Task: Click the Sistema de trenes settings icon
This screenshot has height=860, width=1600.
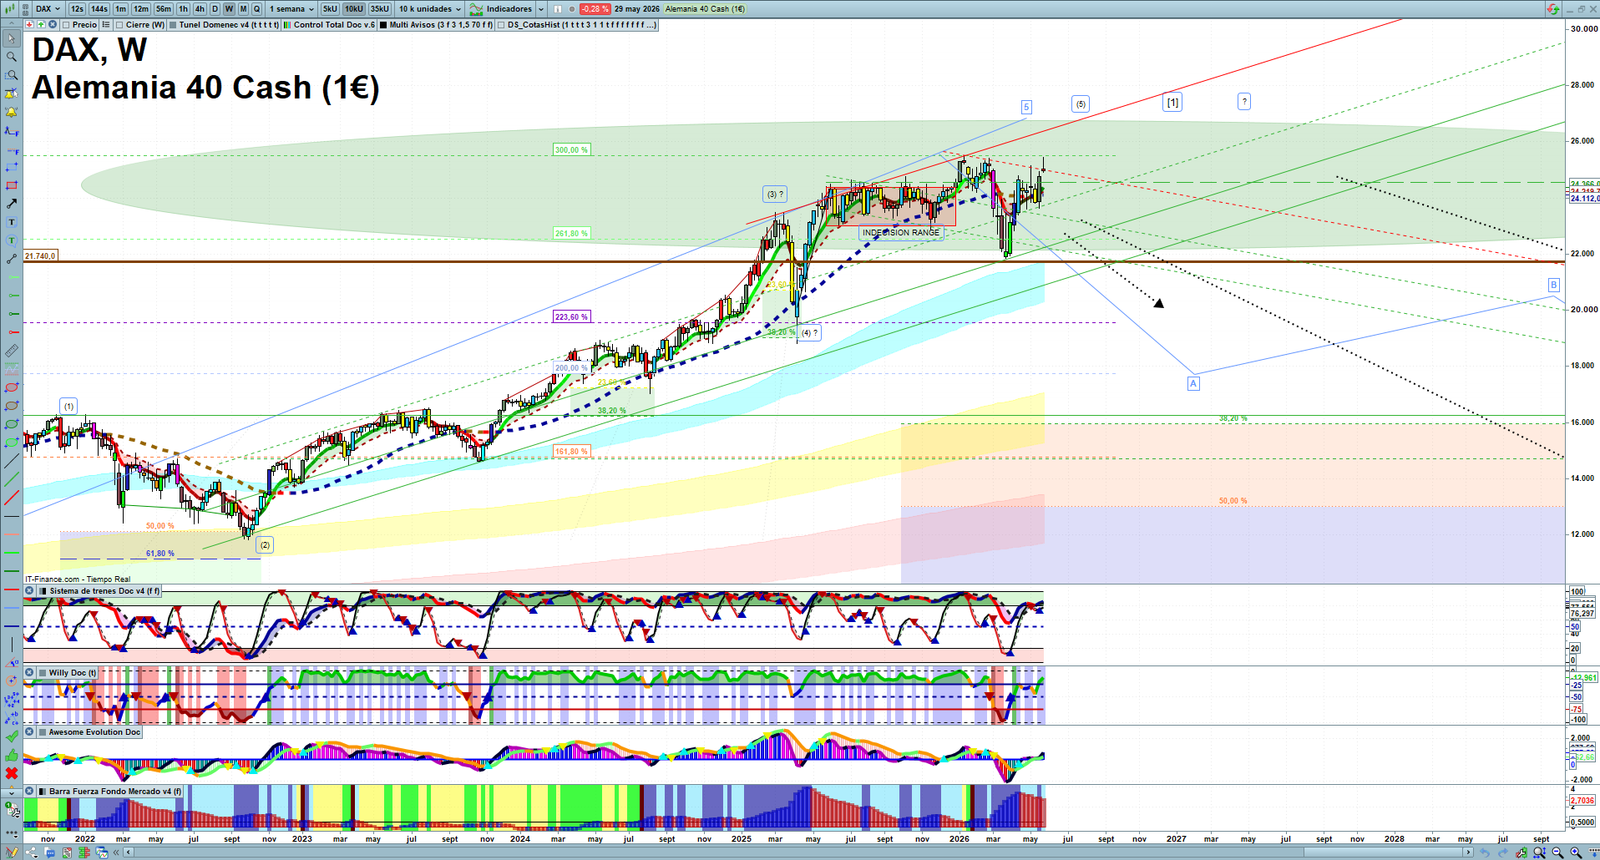Action: pyautogui.click(x=42, y=591)
